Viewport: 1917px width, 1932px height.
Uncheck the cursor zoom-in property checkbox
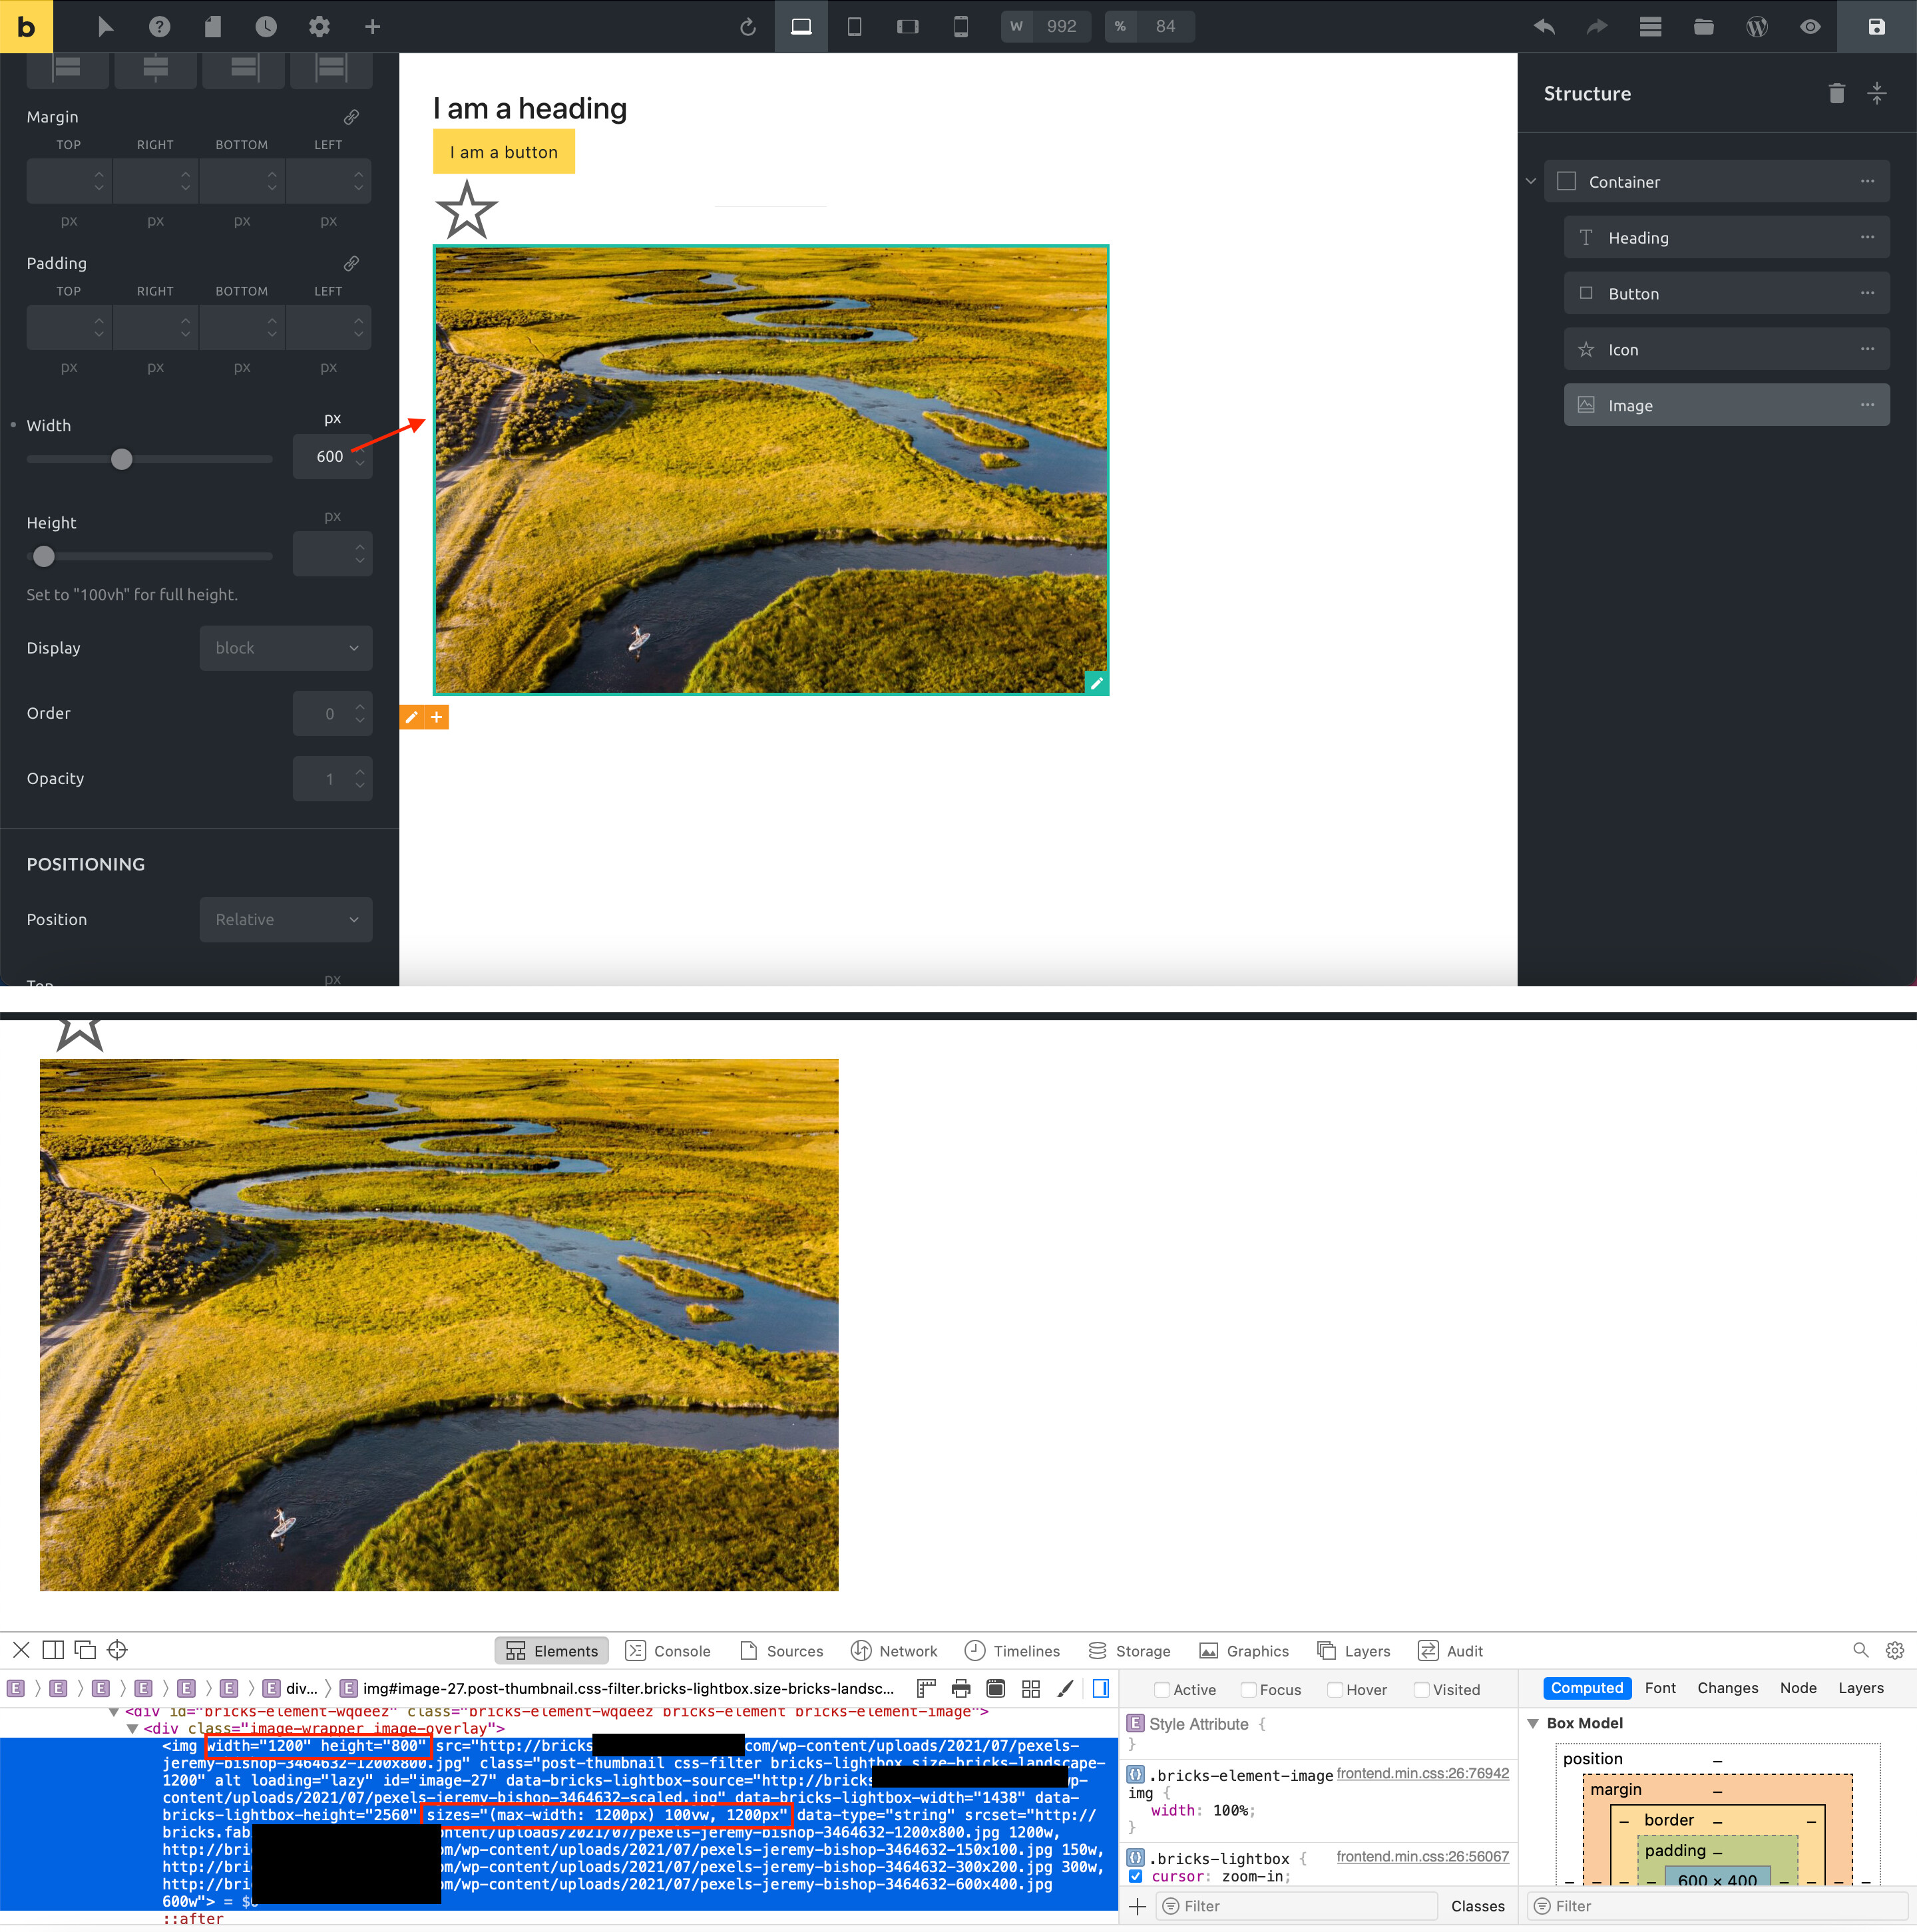(x=1136, y=1876)
